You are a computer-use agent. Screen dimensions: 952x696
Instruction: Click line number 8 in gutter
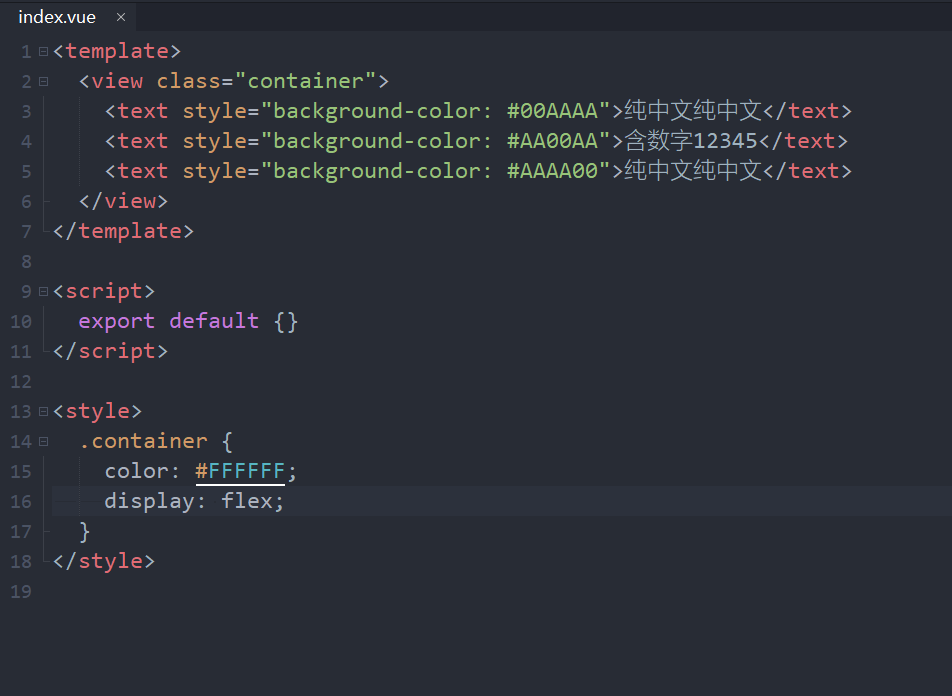coord(26,262)
